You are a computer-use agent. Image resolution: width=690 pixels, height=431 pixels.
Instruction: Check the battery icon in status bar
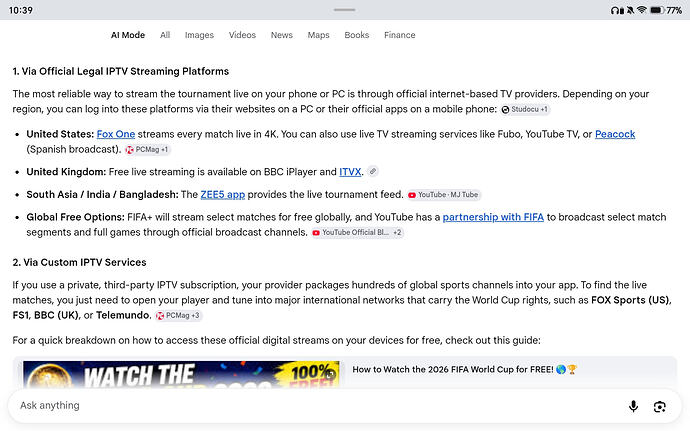657,10
